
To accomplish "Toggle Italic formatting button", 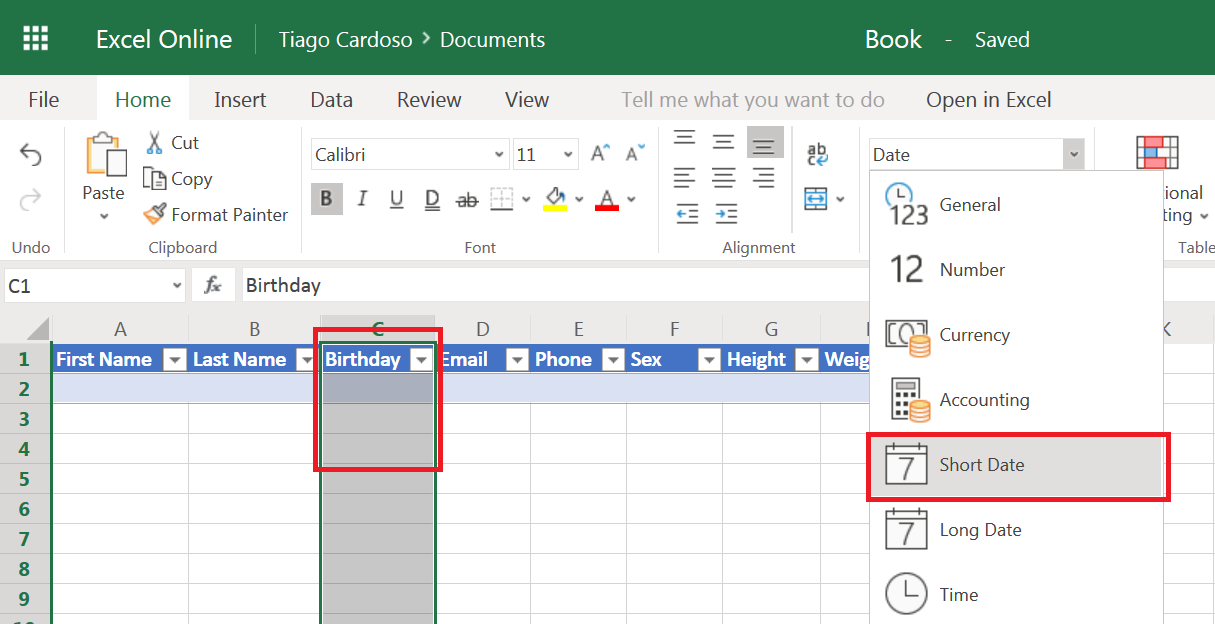I will 362,199.
